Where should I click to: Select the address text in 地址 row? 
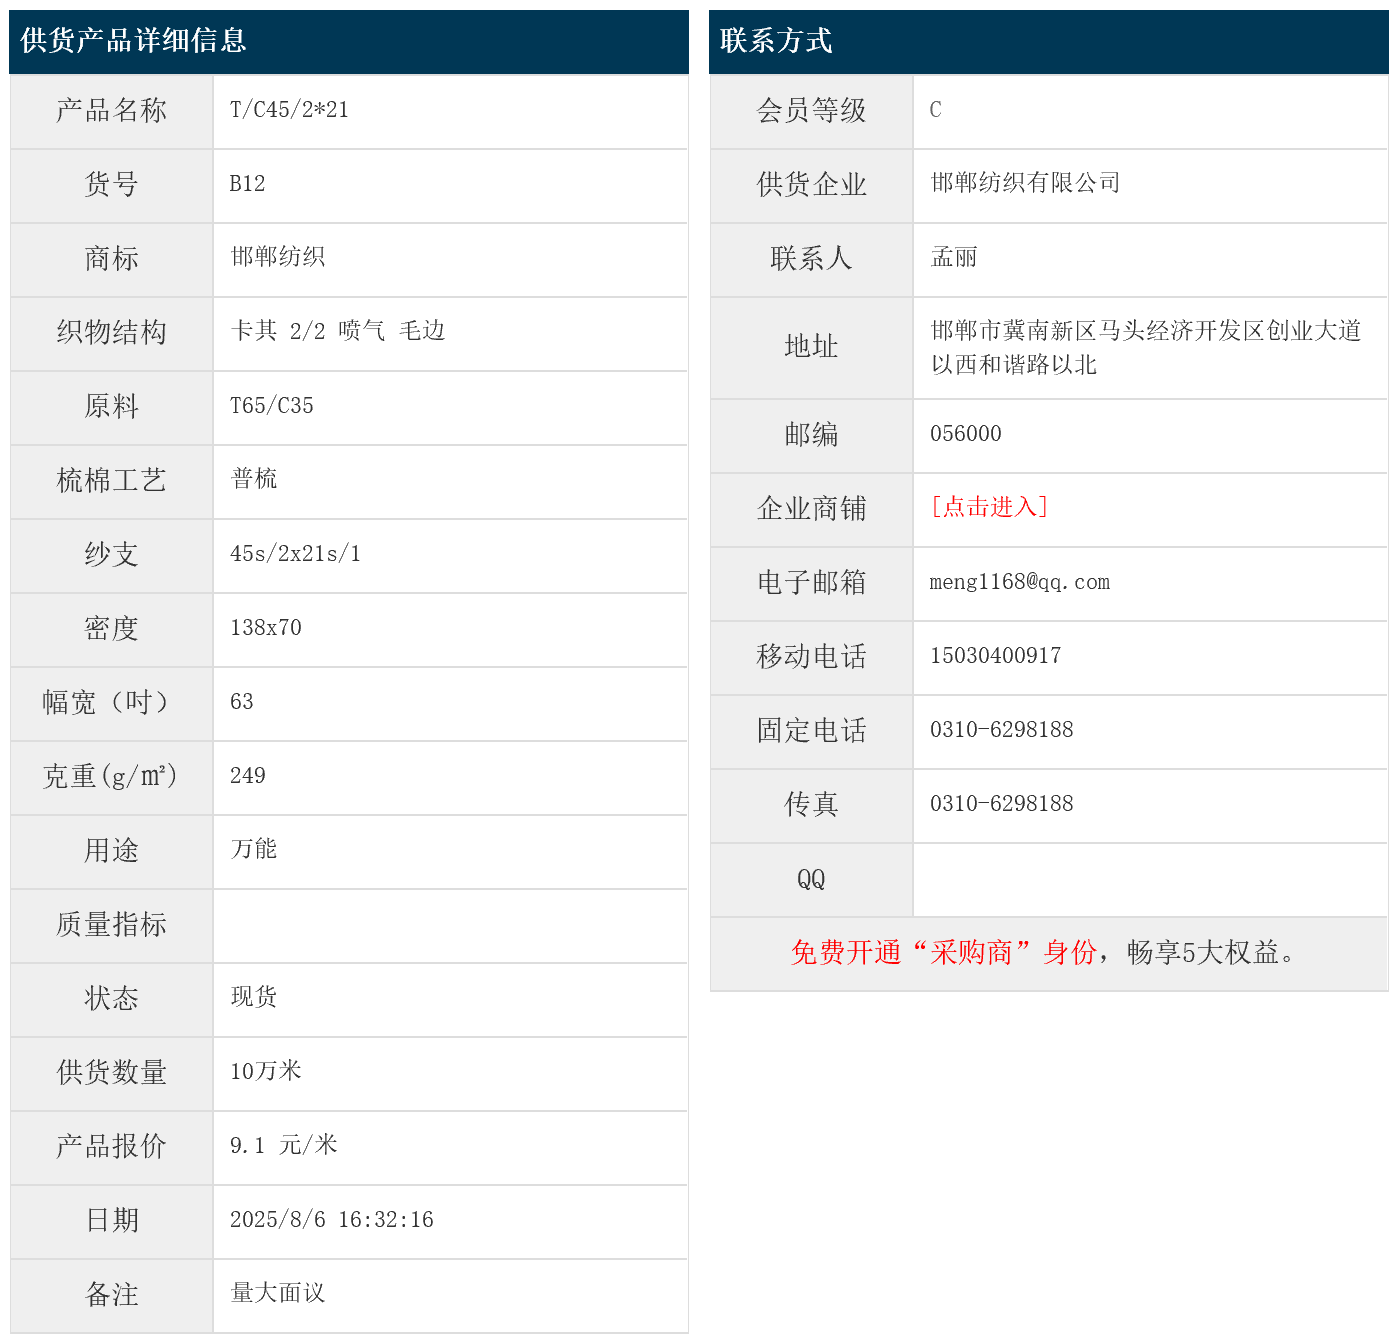point(1145,347)
